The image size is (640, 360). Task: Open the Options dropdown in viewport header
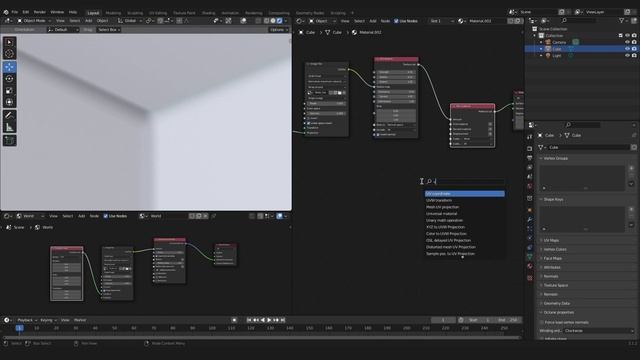point(278,30)
